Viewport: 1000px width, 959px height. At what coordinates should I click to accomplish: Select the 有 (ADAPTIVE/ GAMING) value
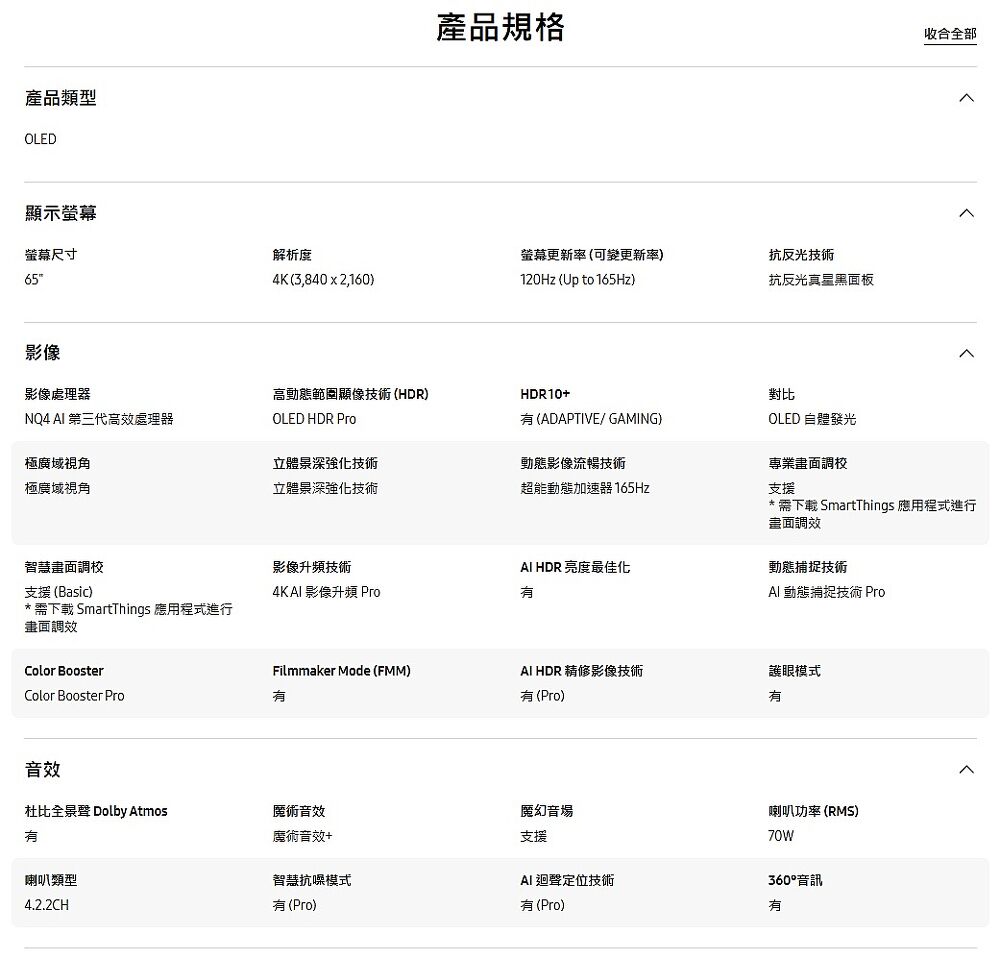[591, 419]
